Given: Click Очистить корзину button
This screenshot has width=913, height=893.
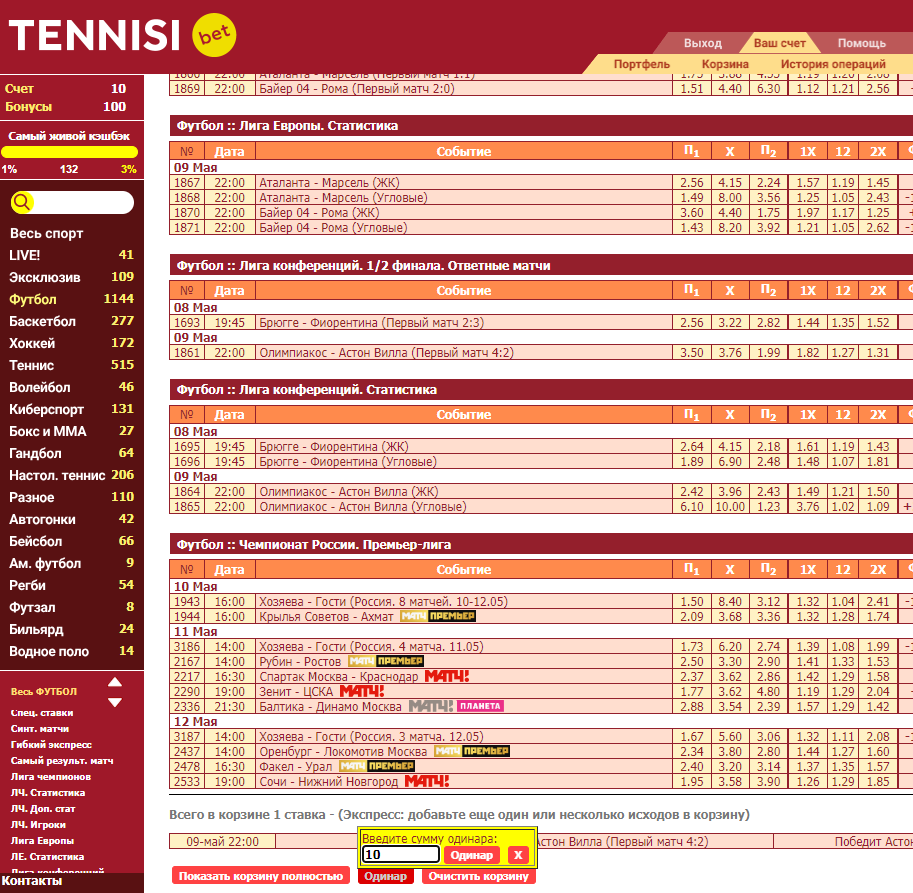Looking at the screenshot, I should coord(479,876).
